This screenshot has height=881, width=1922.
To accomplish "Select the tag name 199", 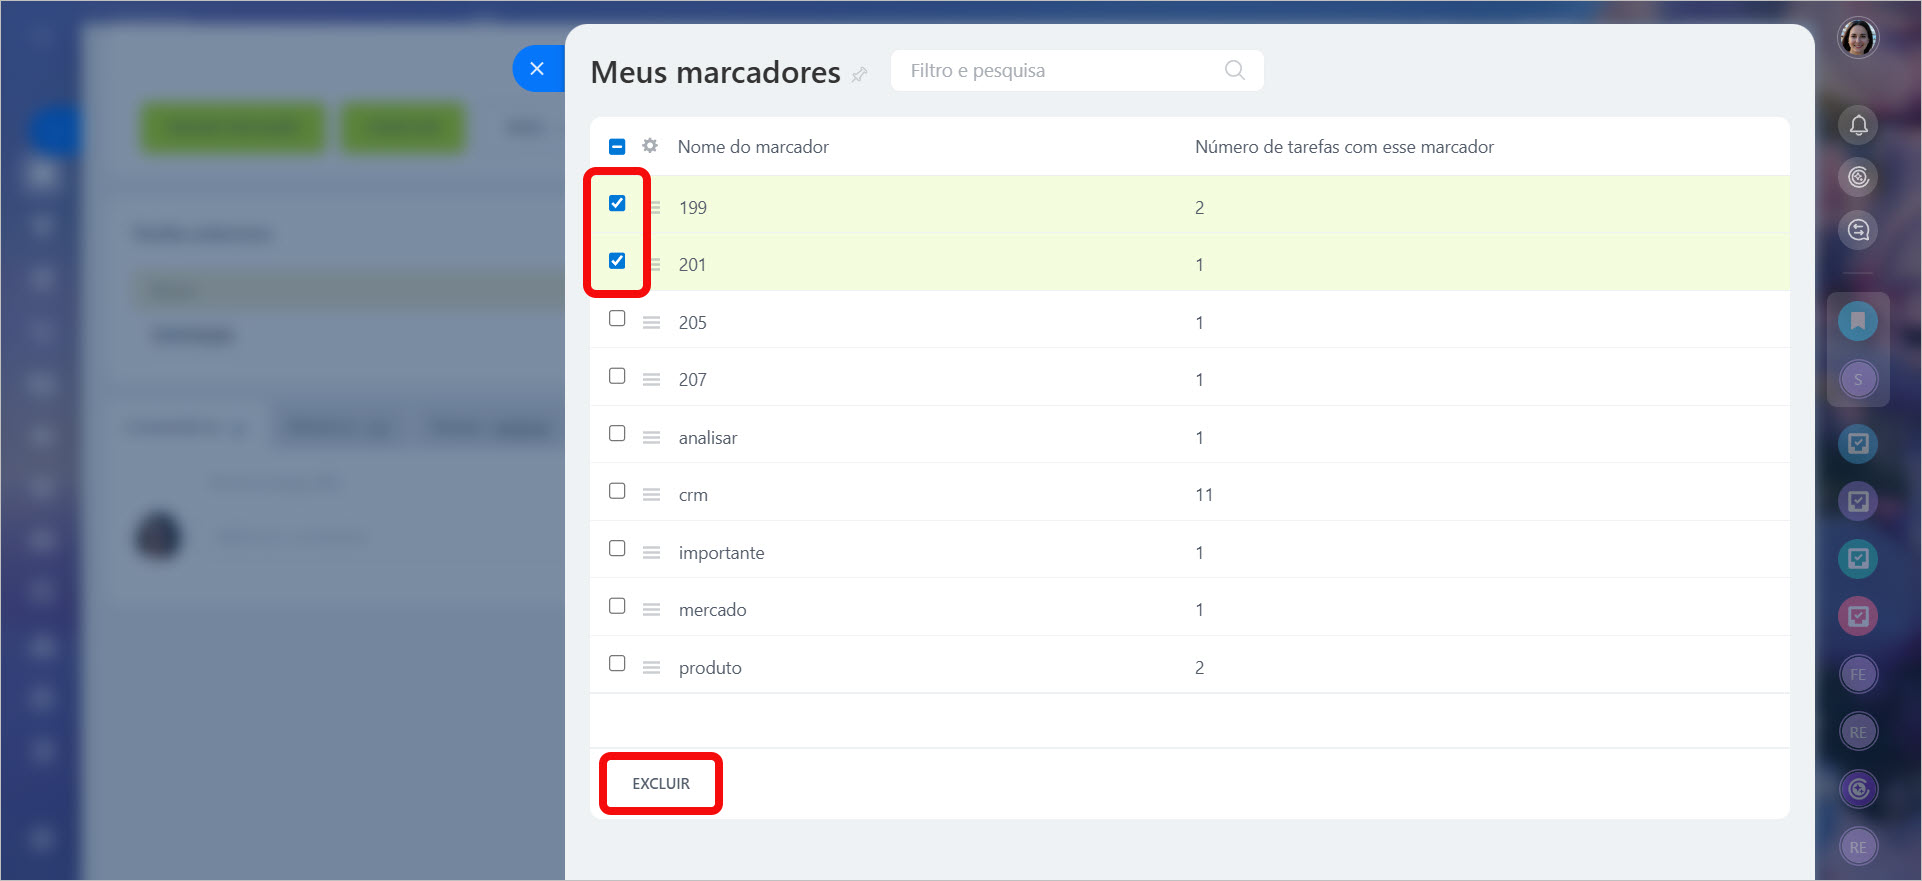I will pos(693,208).
